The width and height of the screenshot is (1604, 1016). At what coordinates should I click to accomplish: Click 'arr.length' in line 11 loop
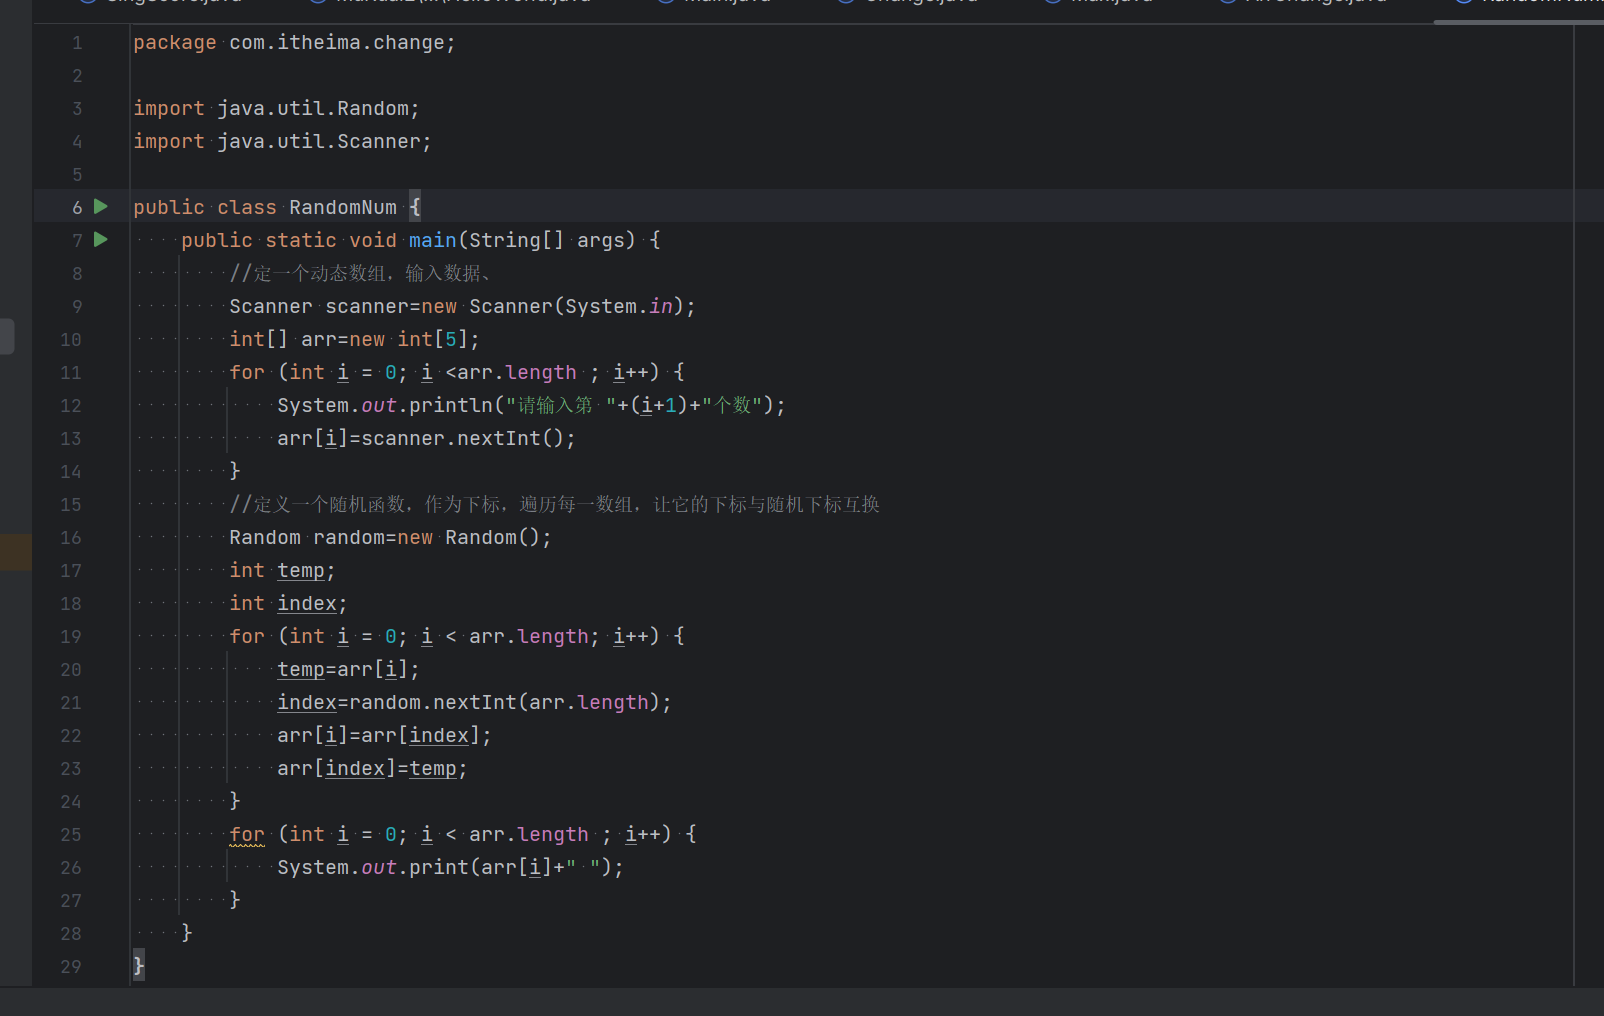pyautogui.click(x=517, y=373)
